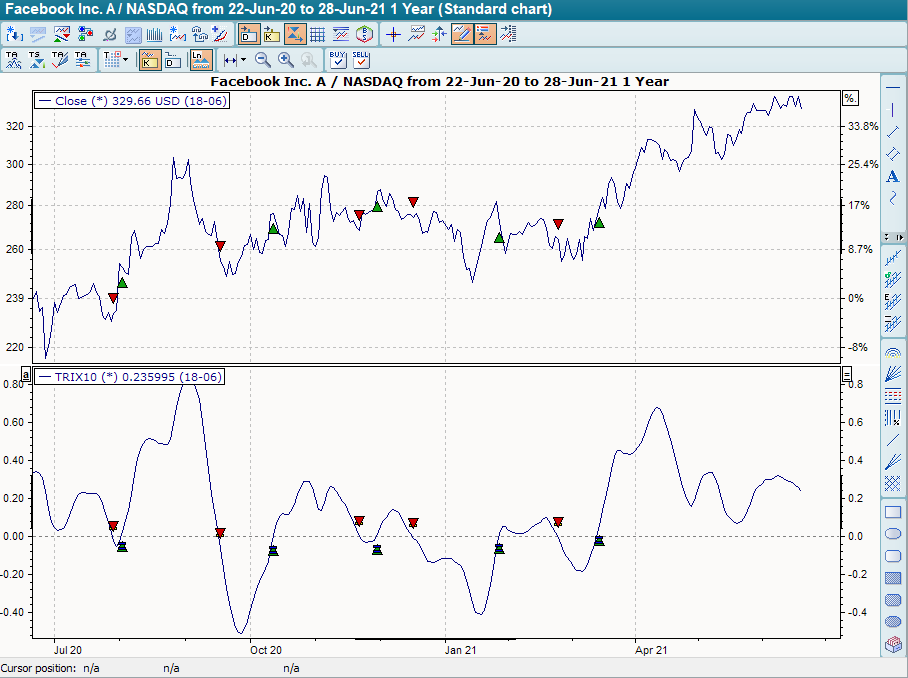Open the dropdown beside the T period icon
Viewport: 908px width, 678px height.
click(126, 60)
